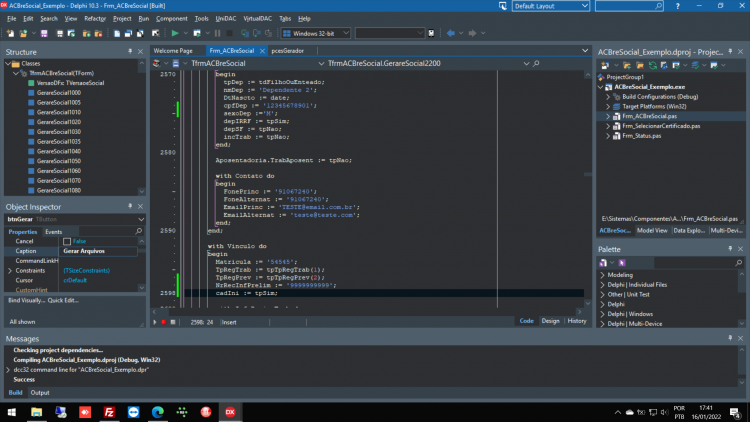Viewport: 750px width, 422px height.
Task: Click the Remove file from project icon
Action: point(99,33)
